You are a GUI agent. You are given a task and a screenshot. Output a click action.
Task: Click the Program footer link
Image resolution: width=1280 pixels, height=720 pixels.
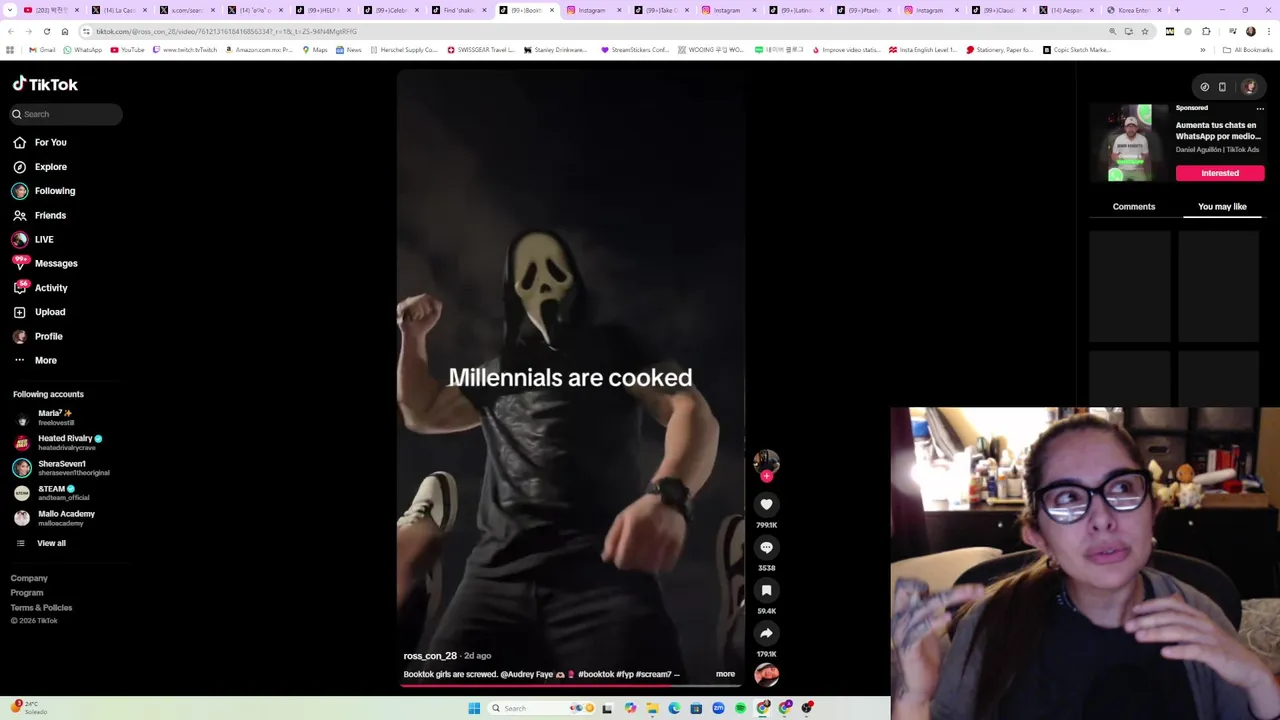pyautogui.click(x=27, y=593)
